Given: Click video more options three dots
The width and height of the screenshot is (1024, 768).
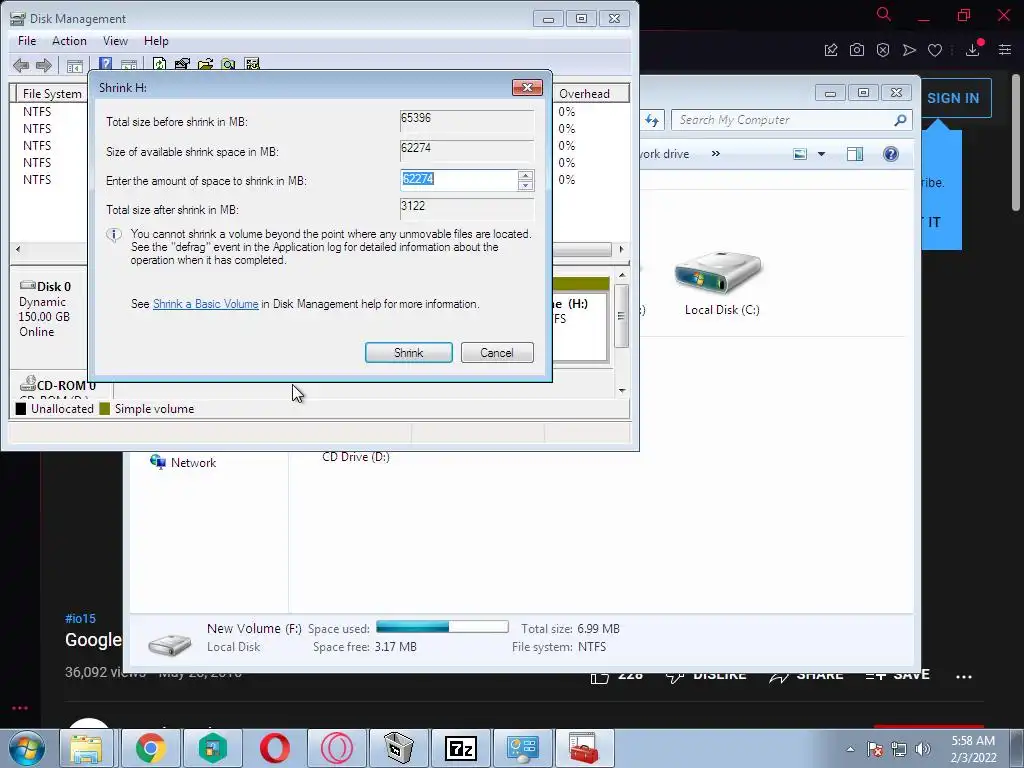Looking at the screenshot, I should pyautogui.click(x=964, y=677).
